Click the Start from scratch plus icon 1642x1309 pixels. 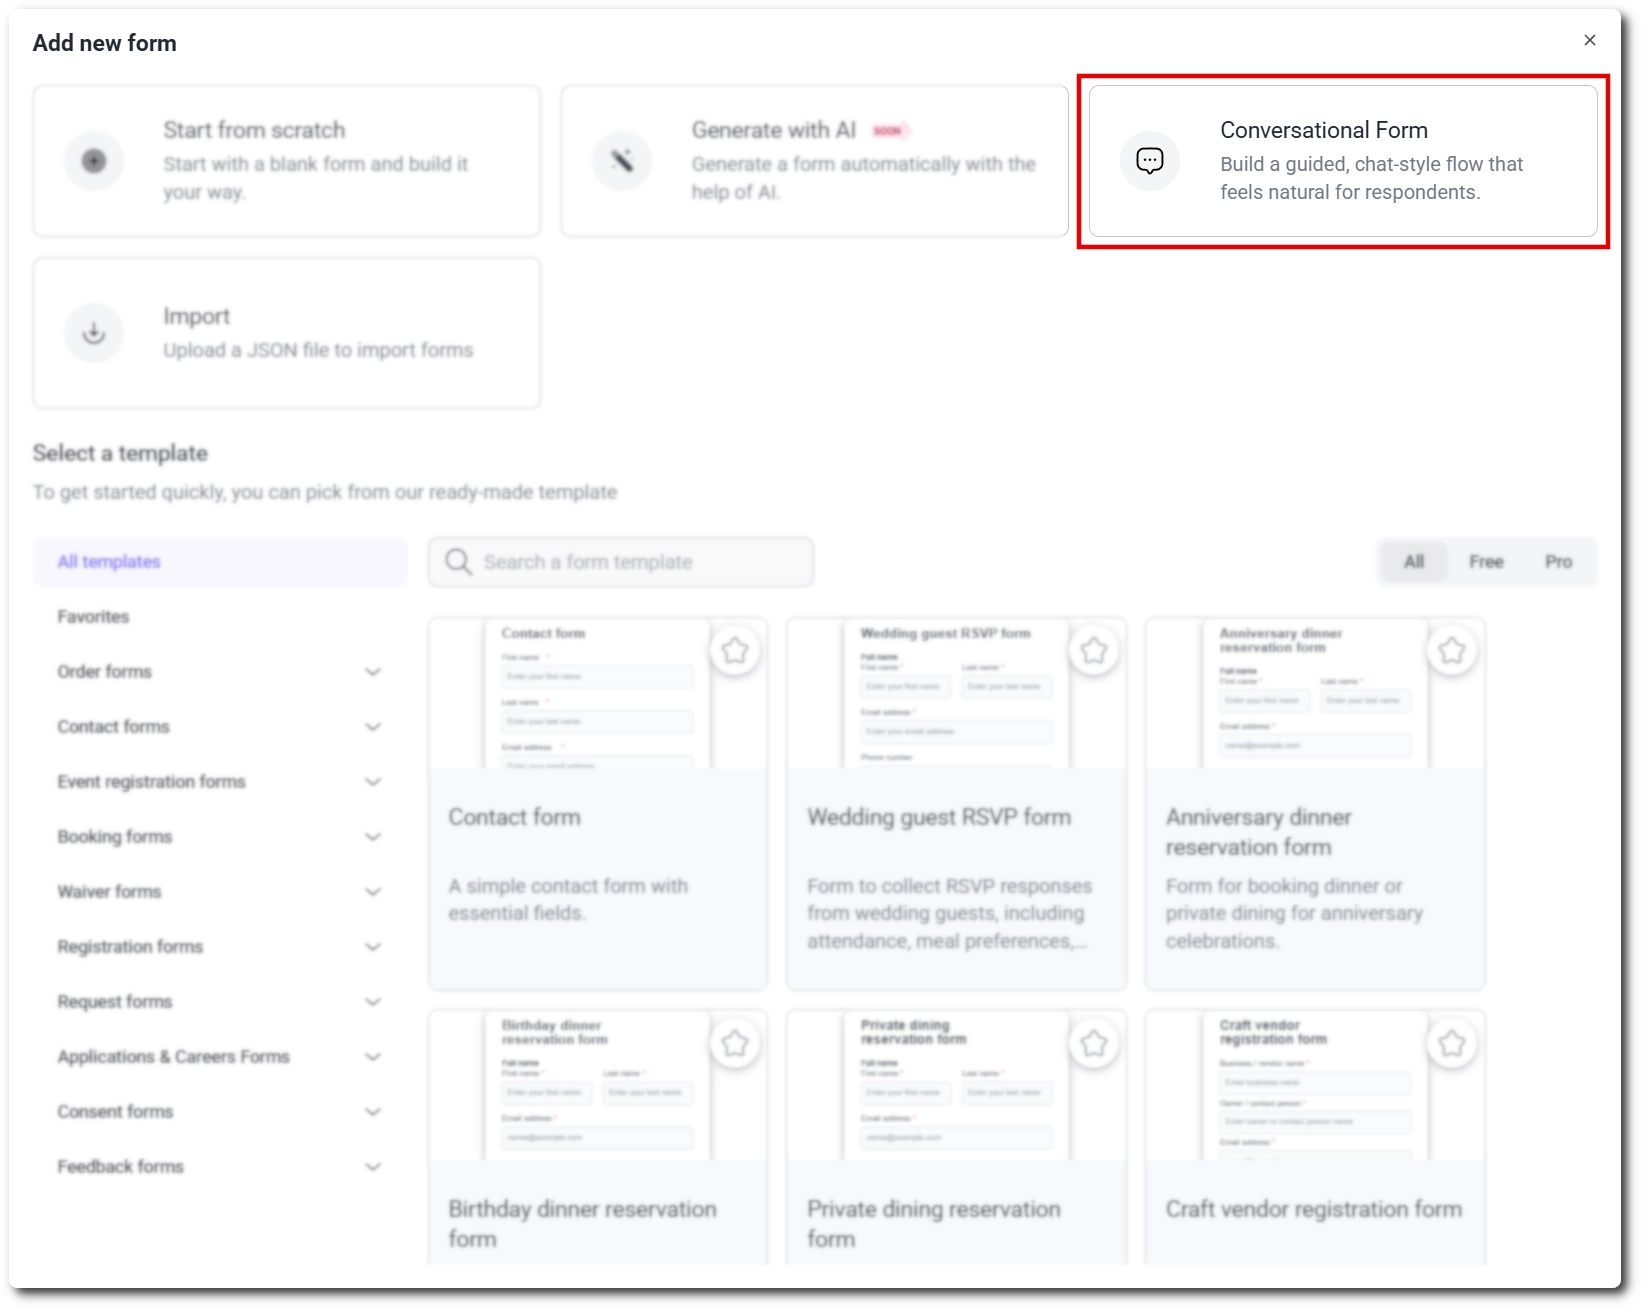click(94, 160)
